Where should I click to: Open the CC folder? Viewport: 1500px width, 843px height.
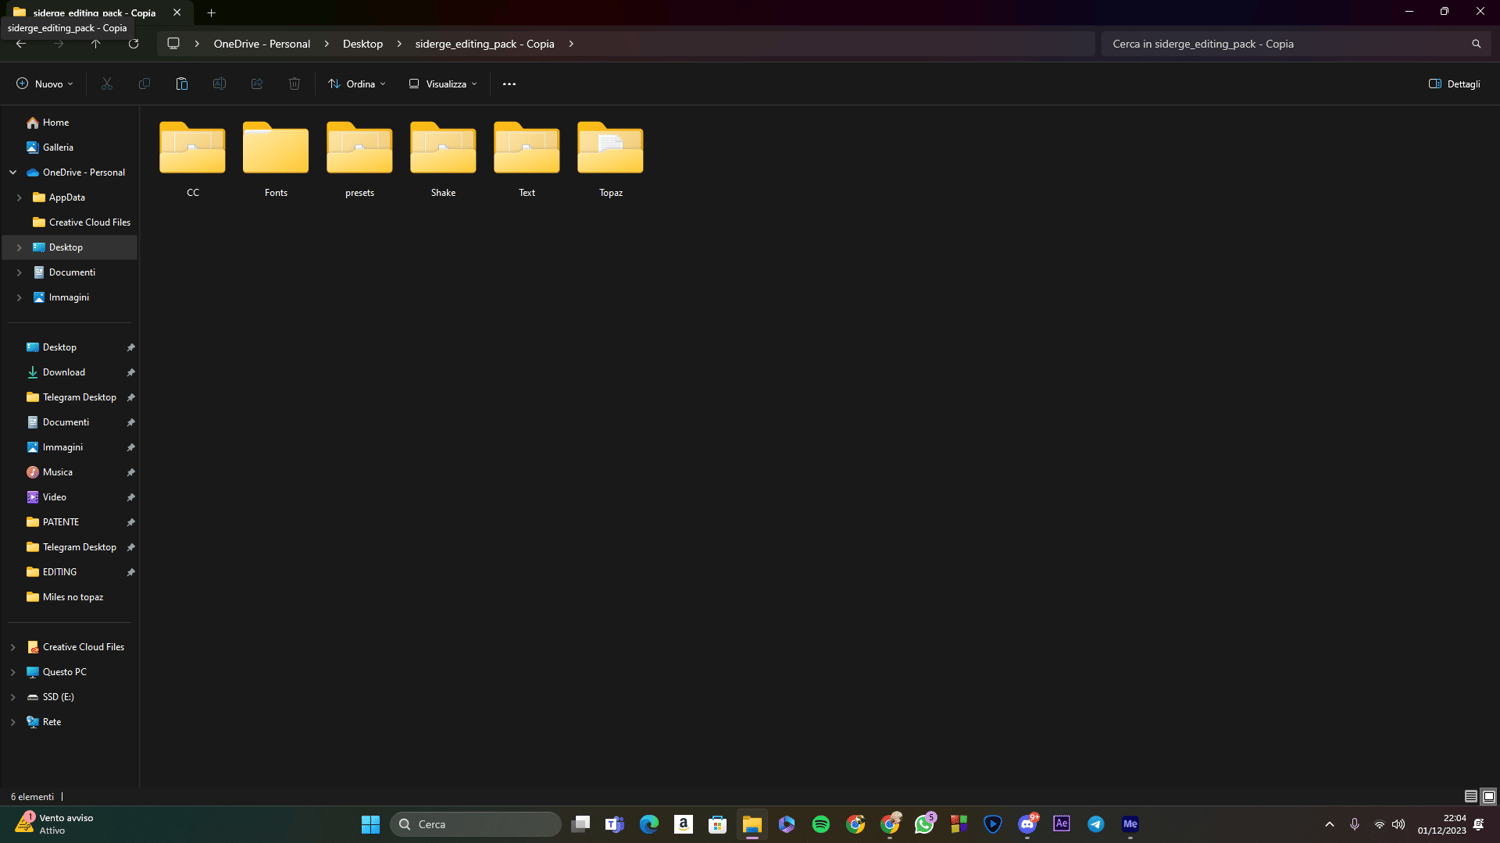(192, 159)
